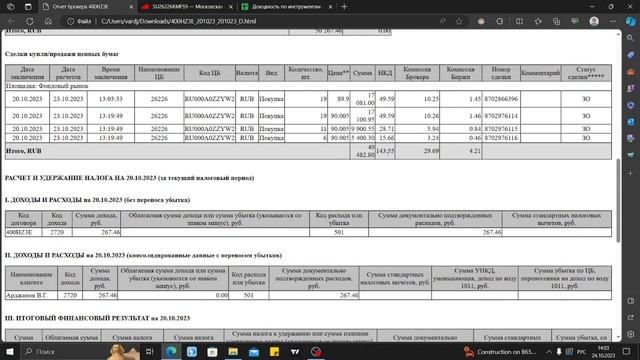The image size is (640, 360).
Task: Open Read Aloud icon in address bar
Action: [x=442, y=21]
